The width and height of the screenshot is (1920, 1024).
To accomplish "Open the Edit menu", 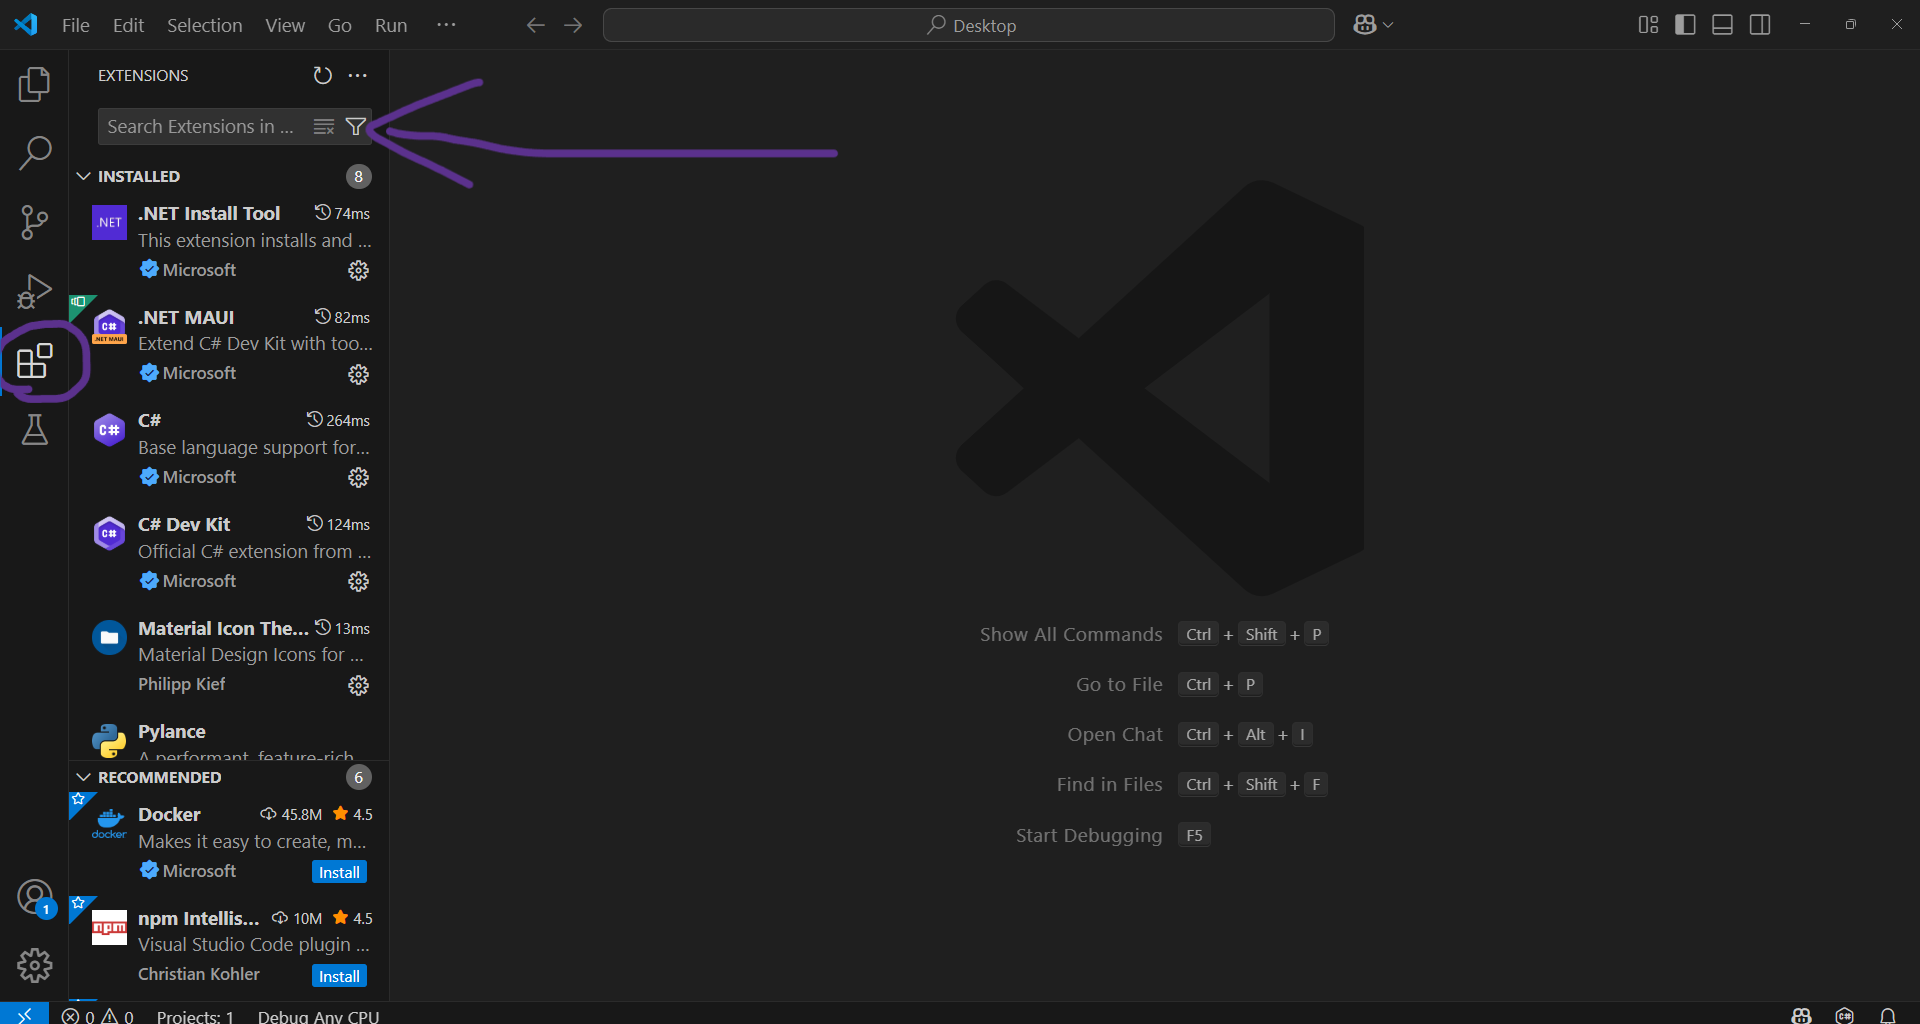I will 128,25.
